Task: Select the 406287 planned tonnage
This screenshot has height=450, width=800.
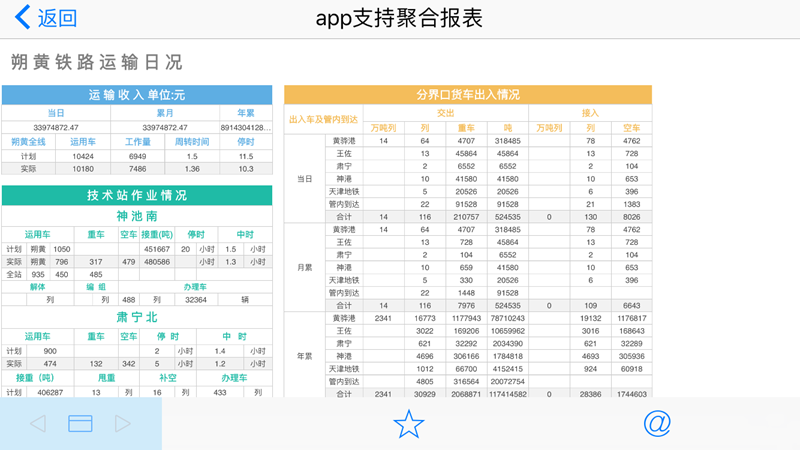Action: pyautogui.click(x=50, y=393)
